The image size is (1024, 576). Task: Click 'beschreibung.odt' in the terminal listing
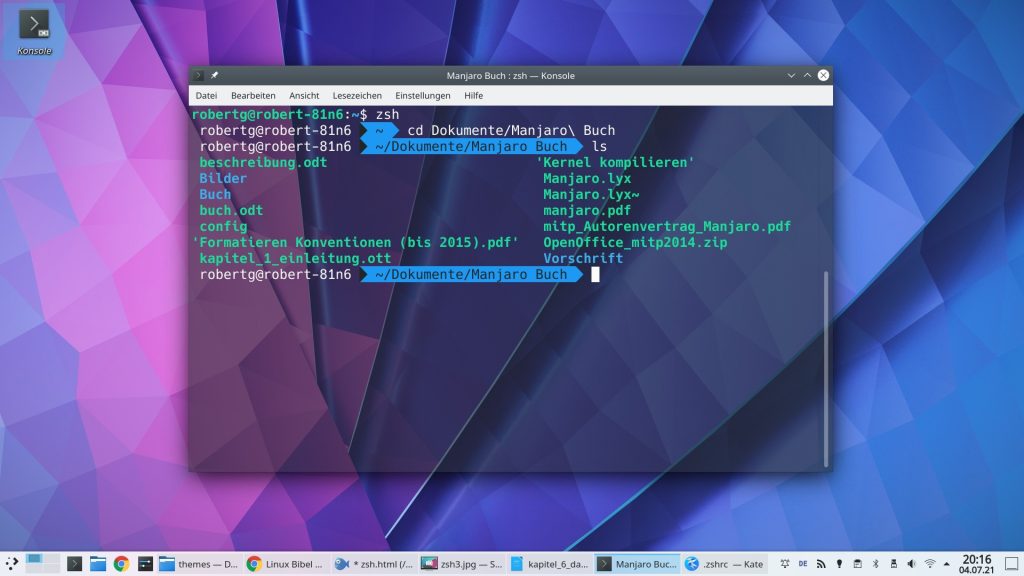coord(263,163)
